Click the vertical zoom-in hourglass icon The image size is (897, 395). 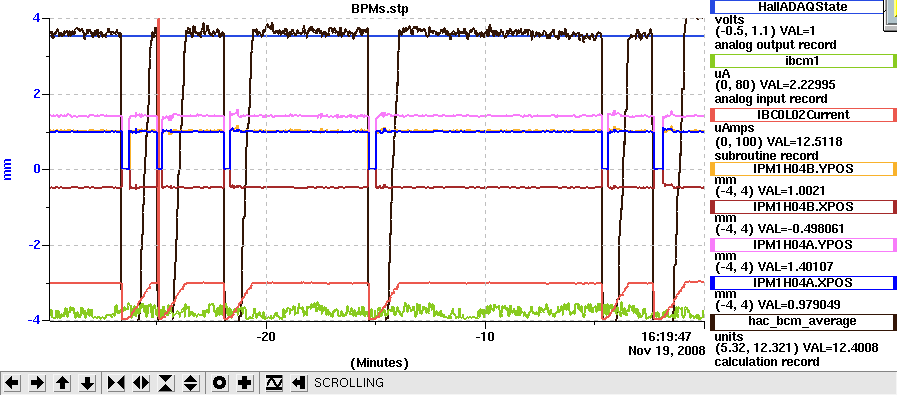point(165,383)
